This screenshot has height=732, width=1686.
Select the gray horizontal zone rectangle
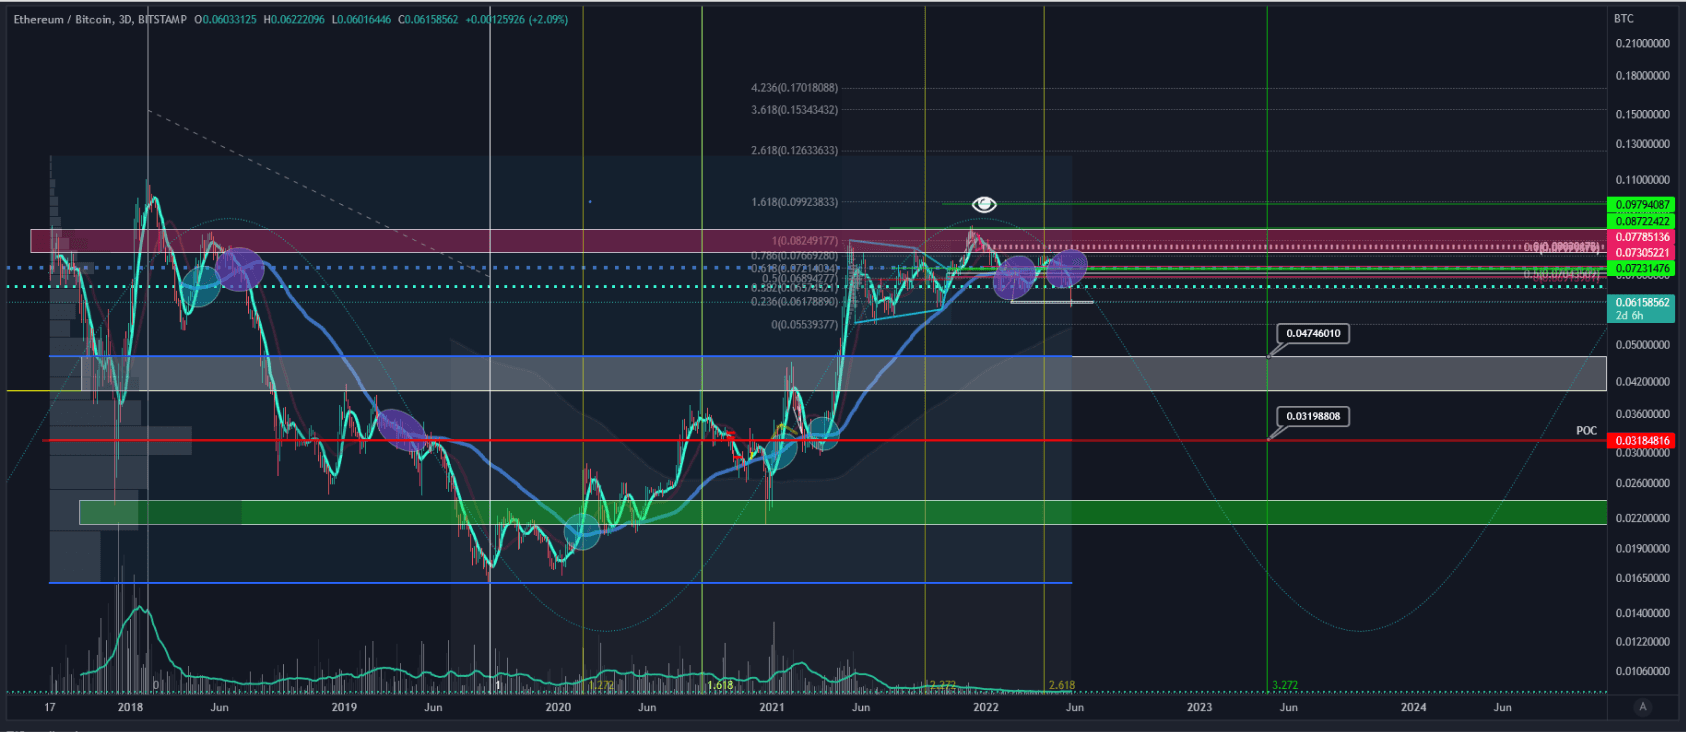tap(843, 374)
